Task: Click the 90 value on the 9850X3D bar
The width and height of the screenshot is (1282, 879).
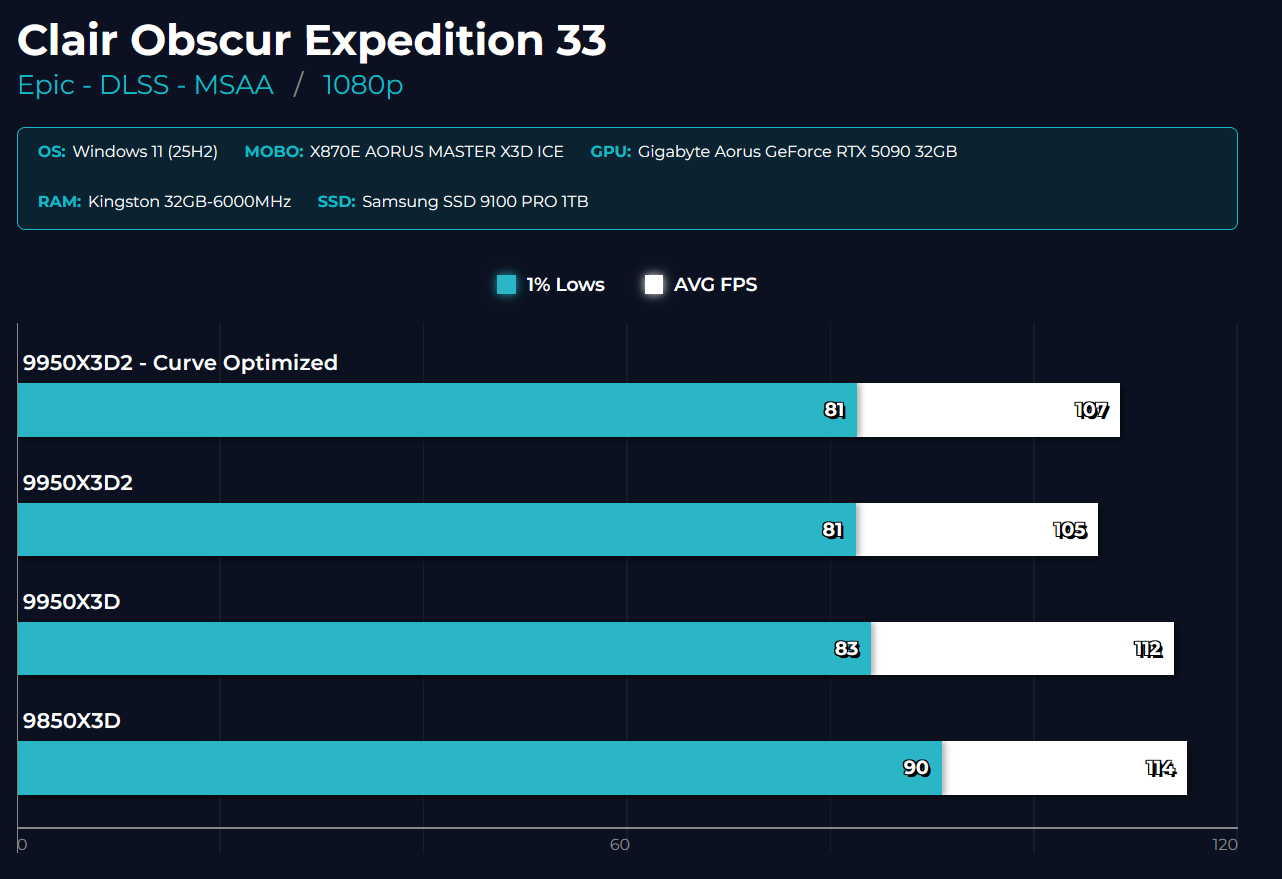Action: [x=916, y=768]
